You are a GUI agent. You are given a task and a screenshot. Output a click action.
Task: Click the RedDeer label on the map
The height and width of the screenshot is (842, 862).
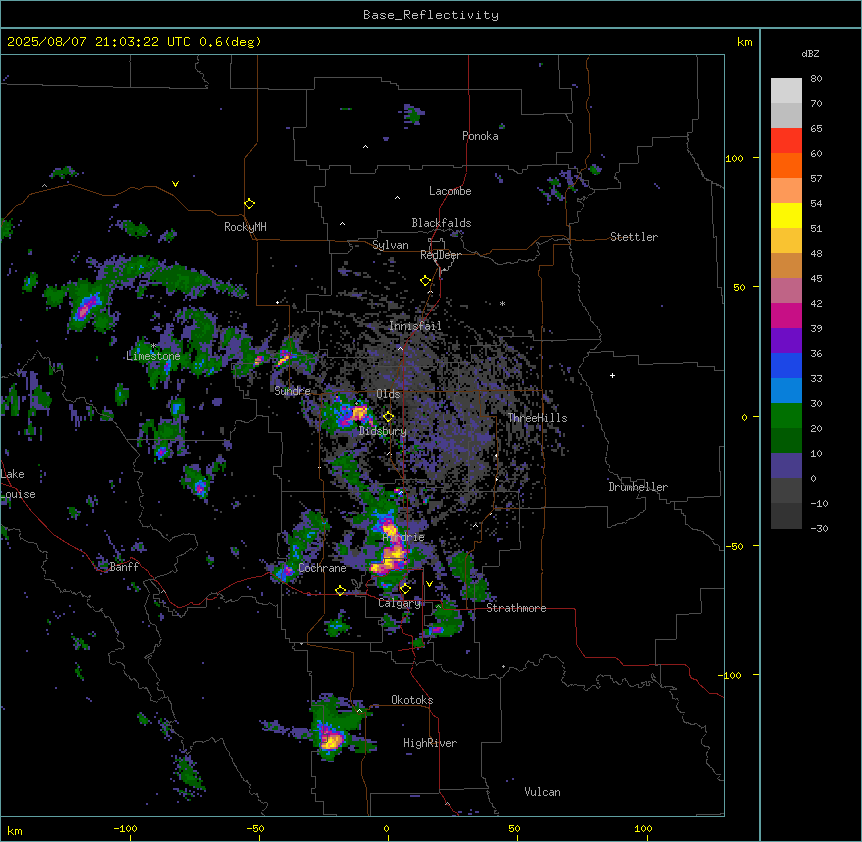click(440, 255)
